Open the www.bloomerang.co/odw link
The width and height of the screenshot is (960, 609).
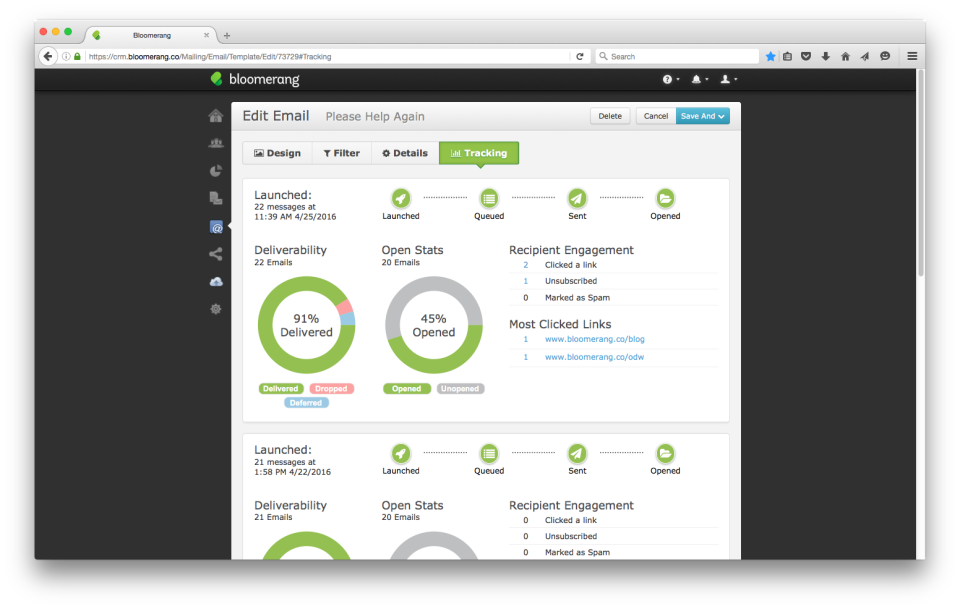[594, 357]
